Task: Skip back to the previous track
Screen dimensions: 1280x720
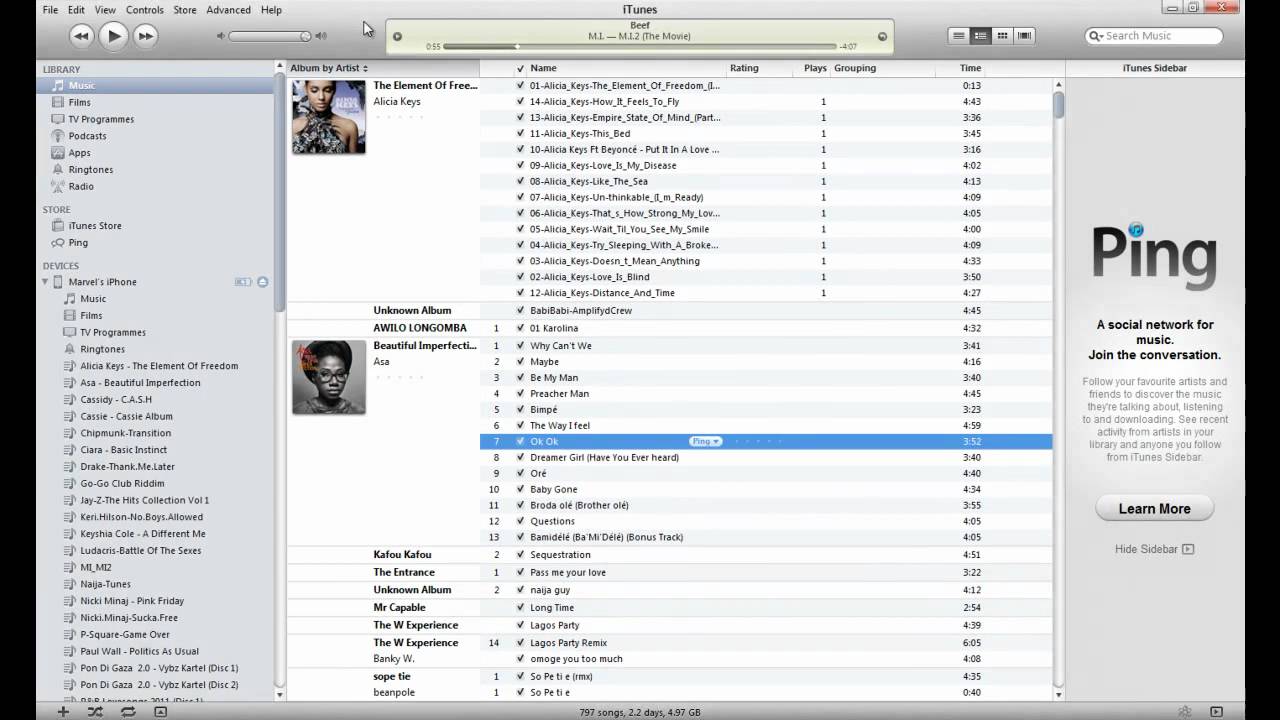Action: (x=82, y=36)
